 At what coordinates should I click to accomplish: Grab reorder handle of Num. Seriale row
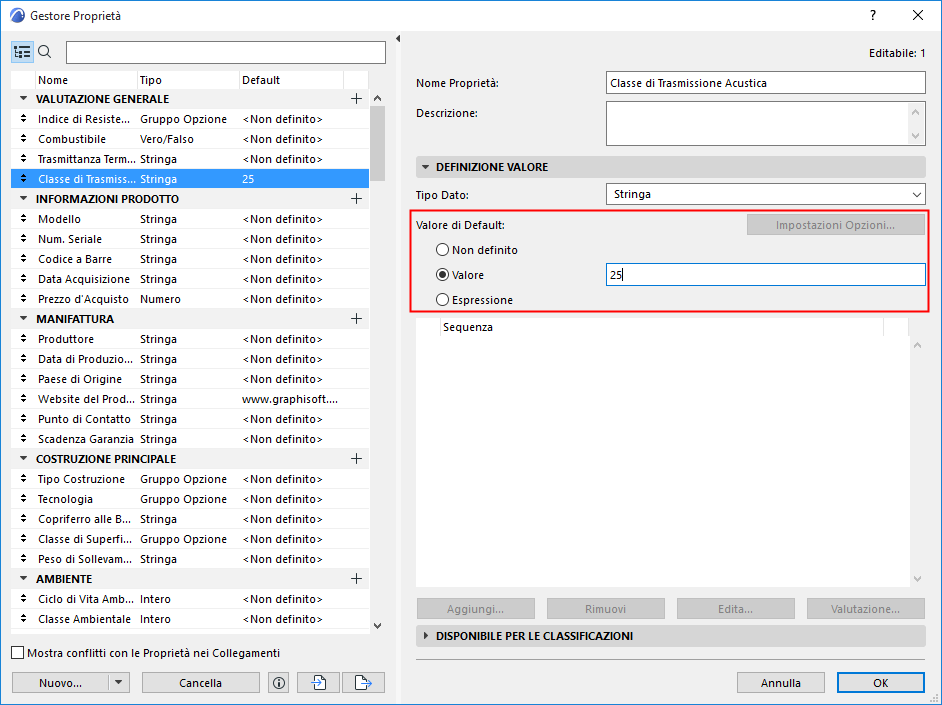coord(23,239)
